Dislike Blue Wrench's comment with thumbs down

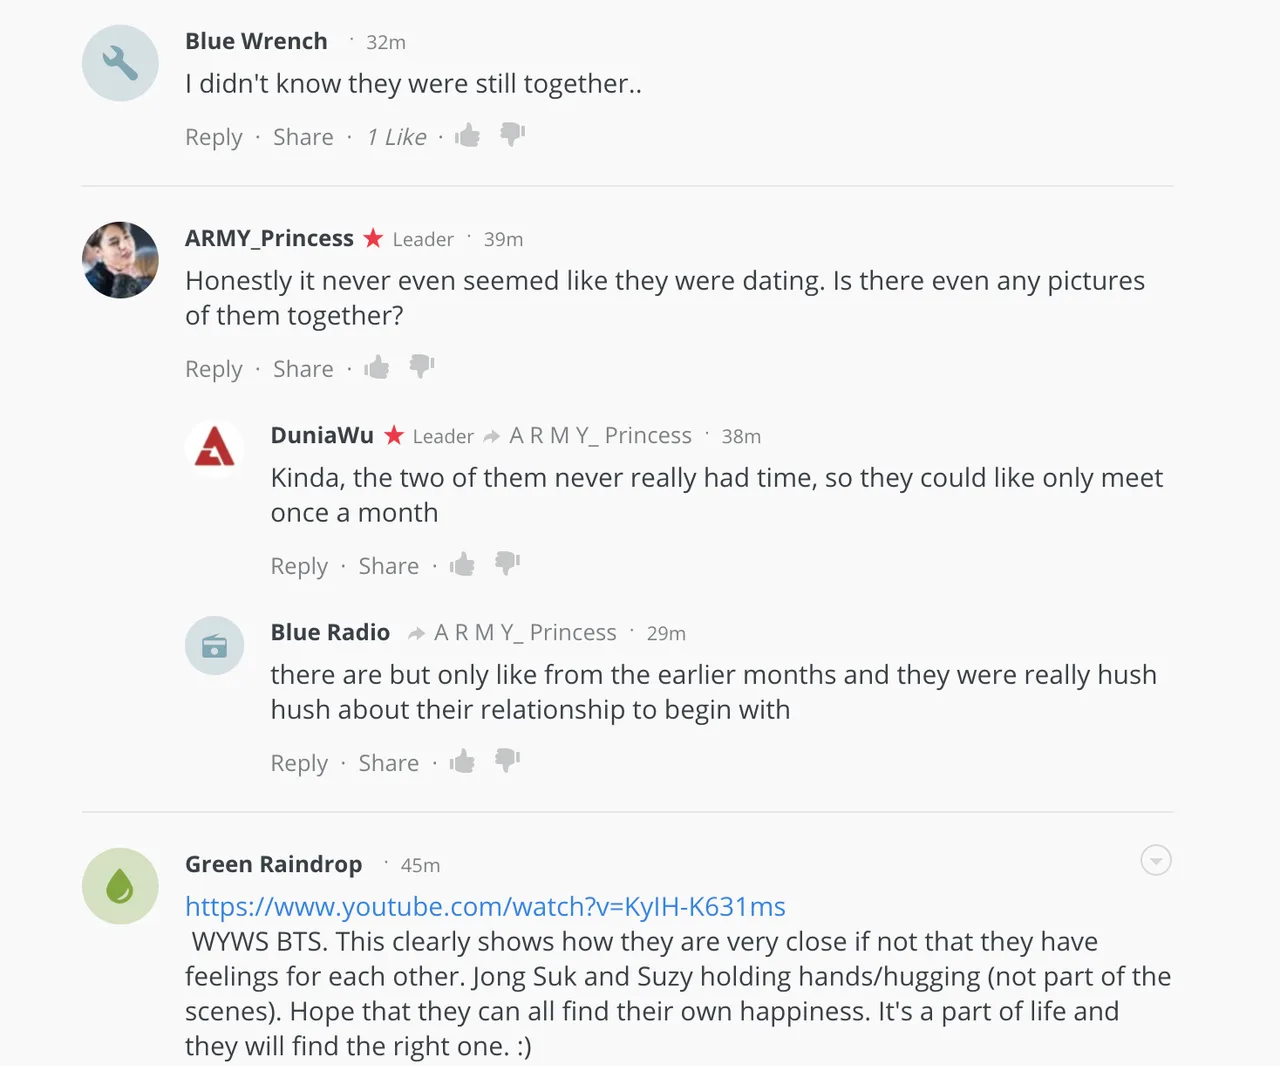512,135
